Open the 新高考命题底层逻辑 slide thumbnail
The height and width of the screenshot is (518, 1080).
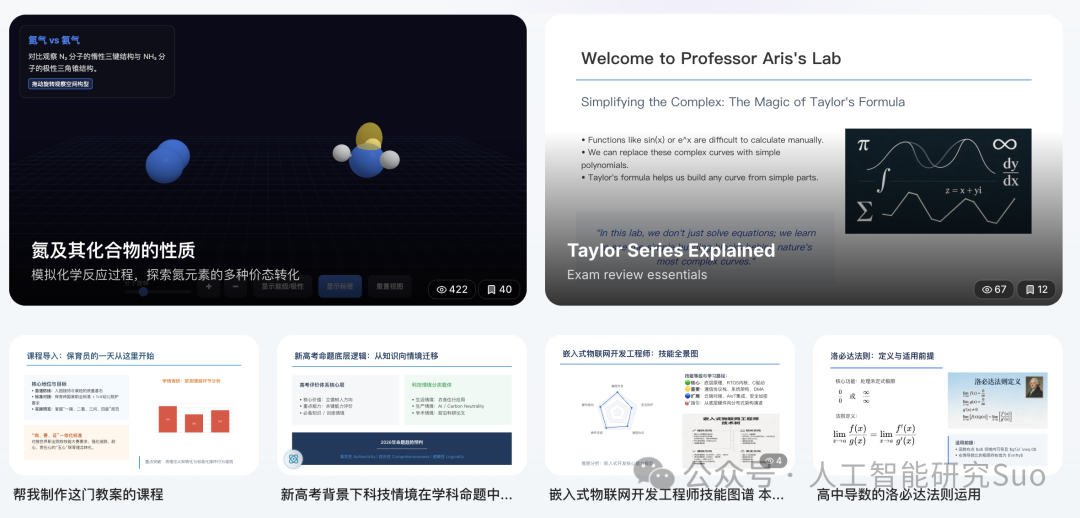(x=402, y=405)
